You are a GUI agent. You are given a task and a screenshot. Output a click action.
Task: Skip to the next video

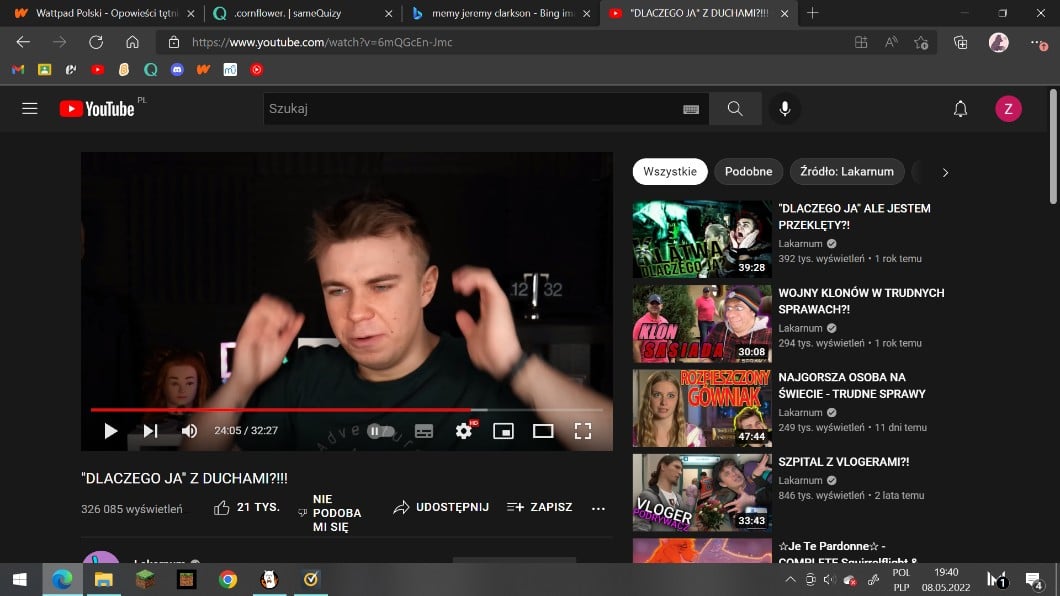pos(150,431)
